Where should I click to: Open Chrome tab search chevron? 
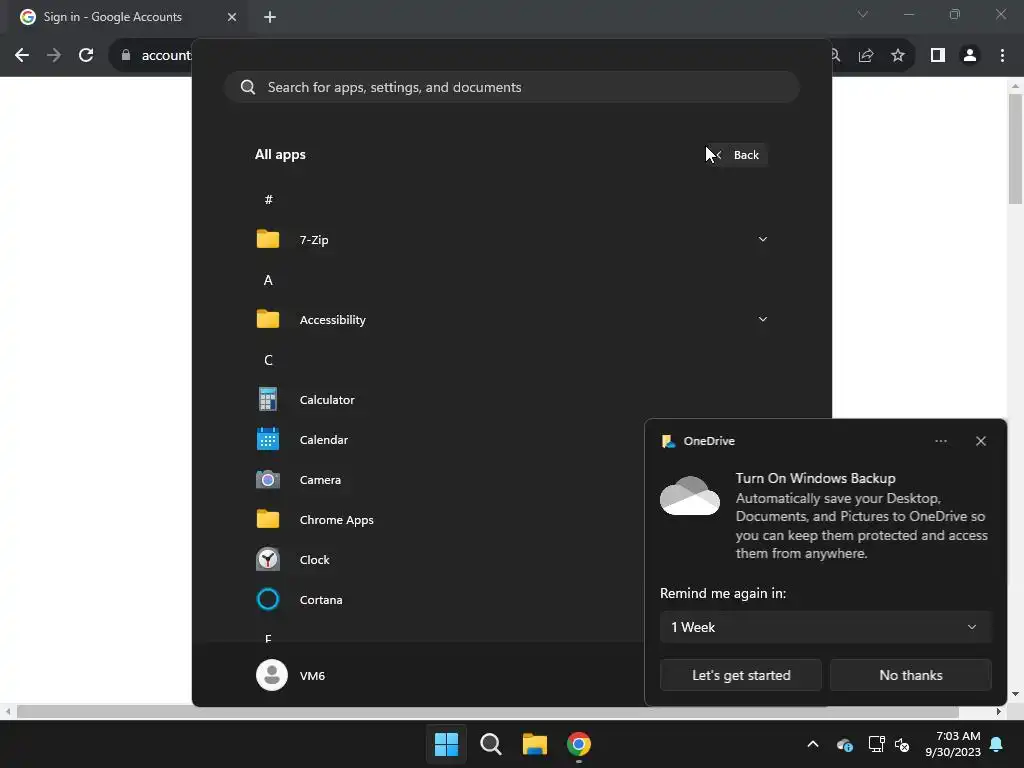(863, 14)
